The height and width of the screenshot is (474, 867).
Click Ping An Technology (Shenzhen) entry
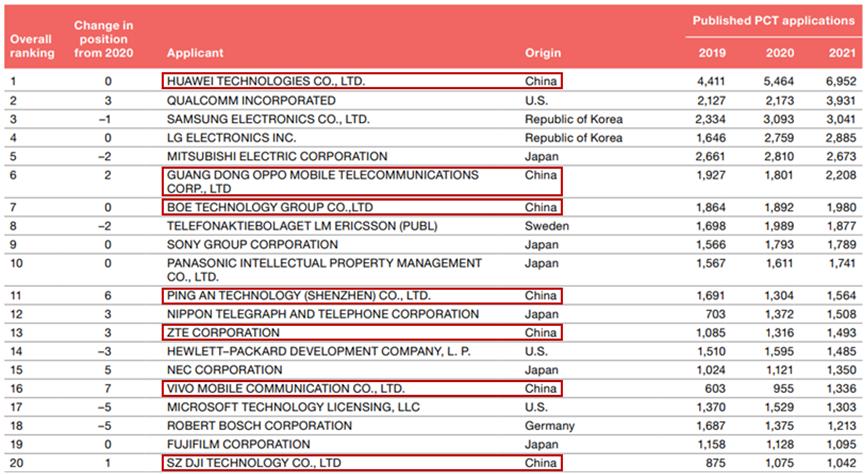tap(298, 296)
